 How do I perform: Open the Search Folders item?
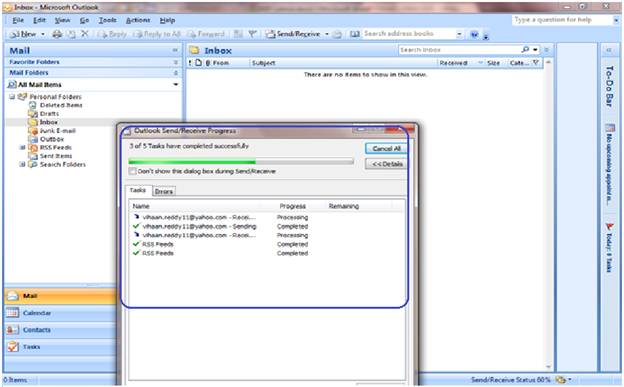tap(62, 164)
